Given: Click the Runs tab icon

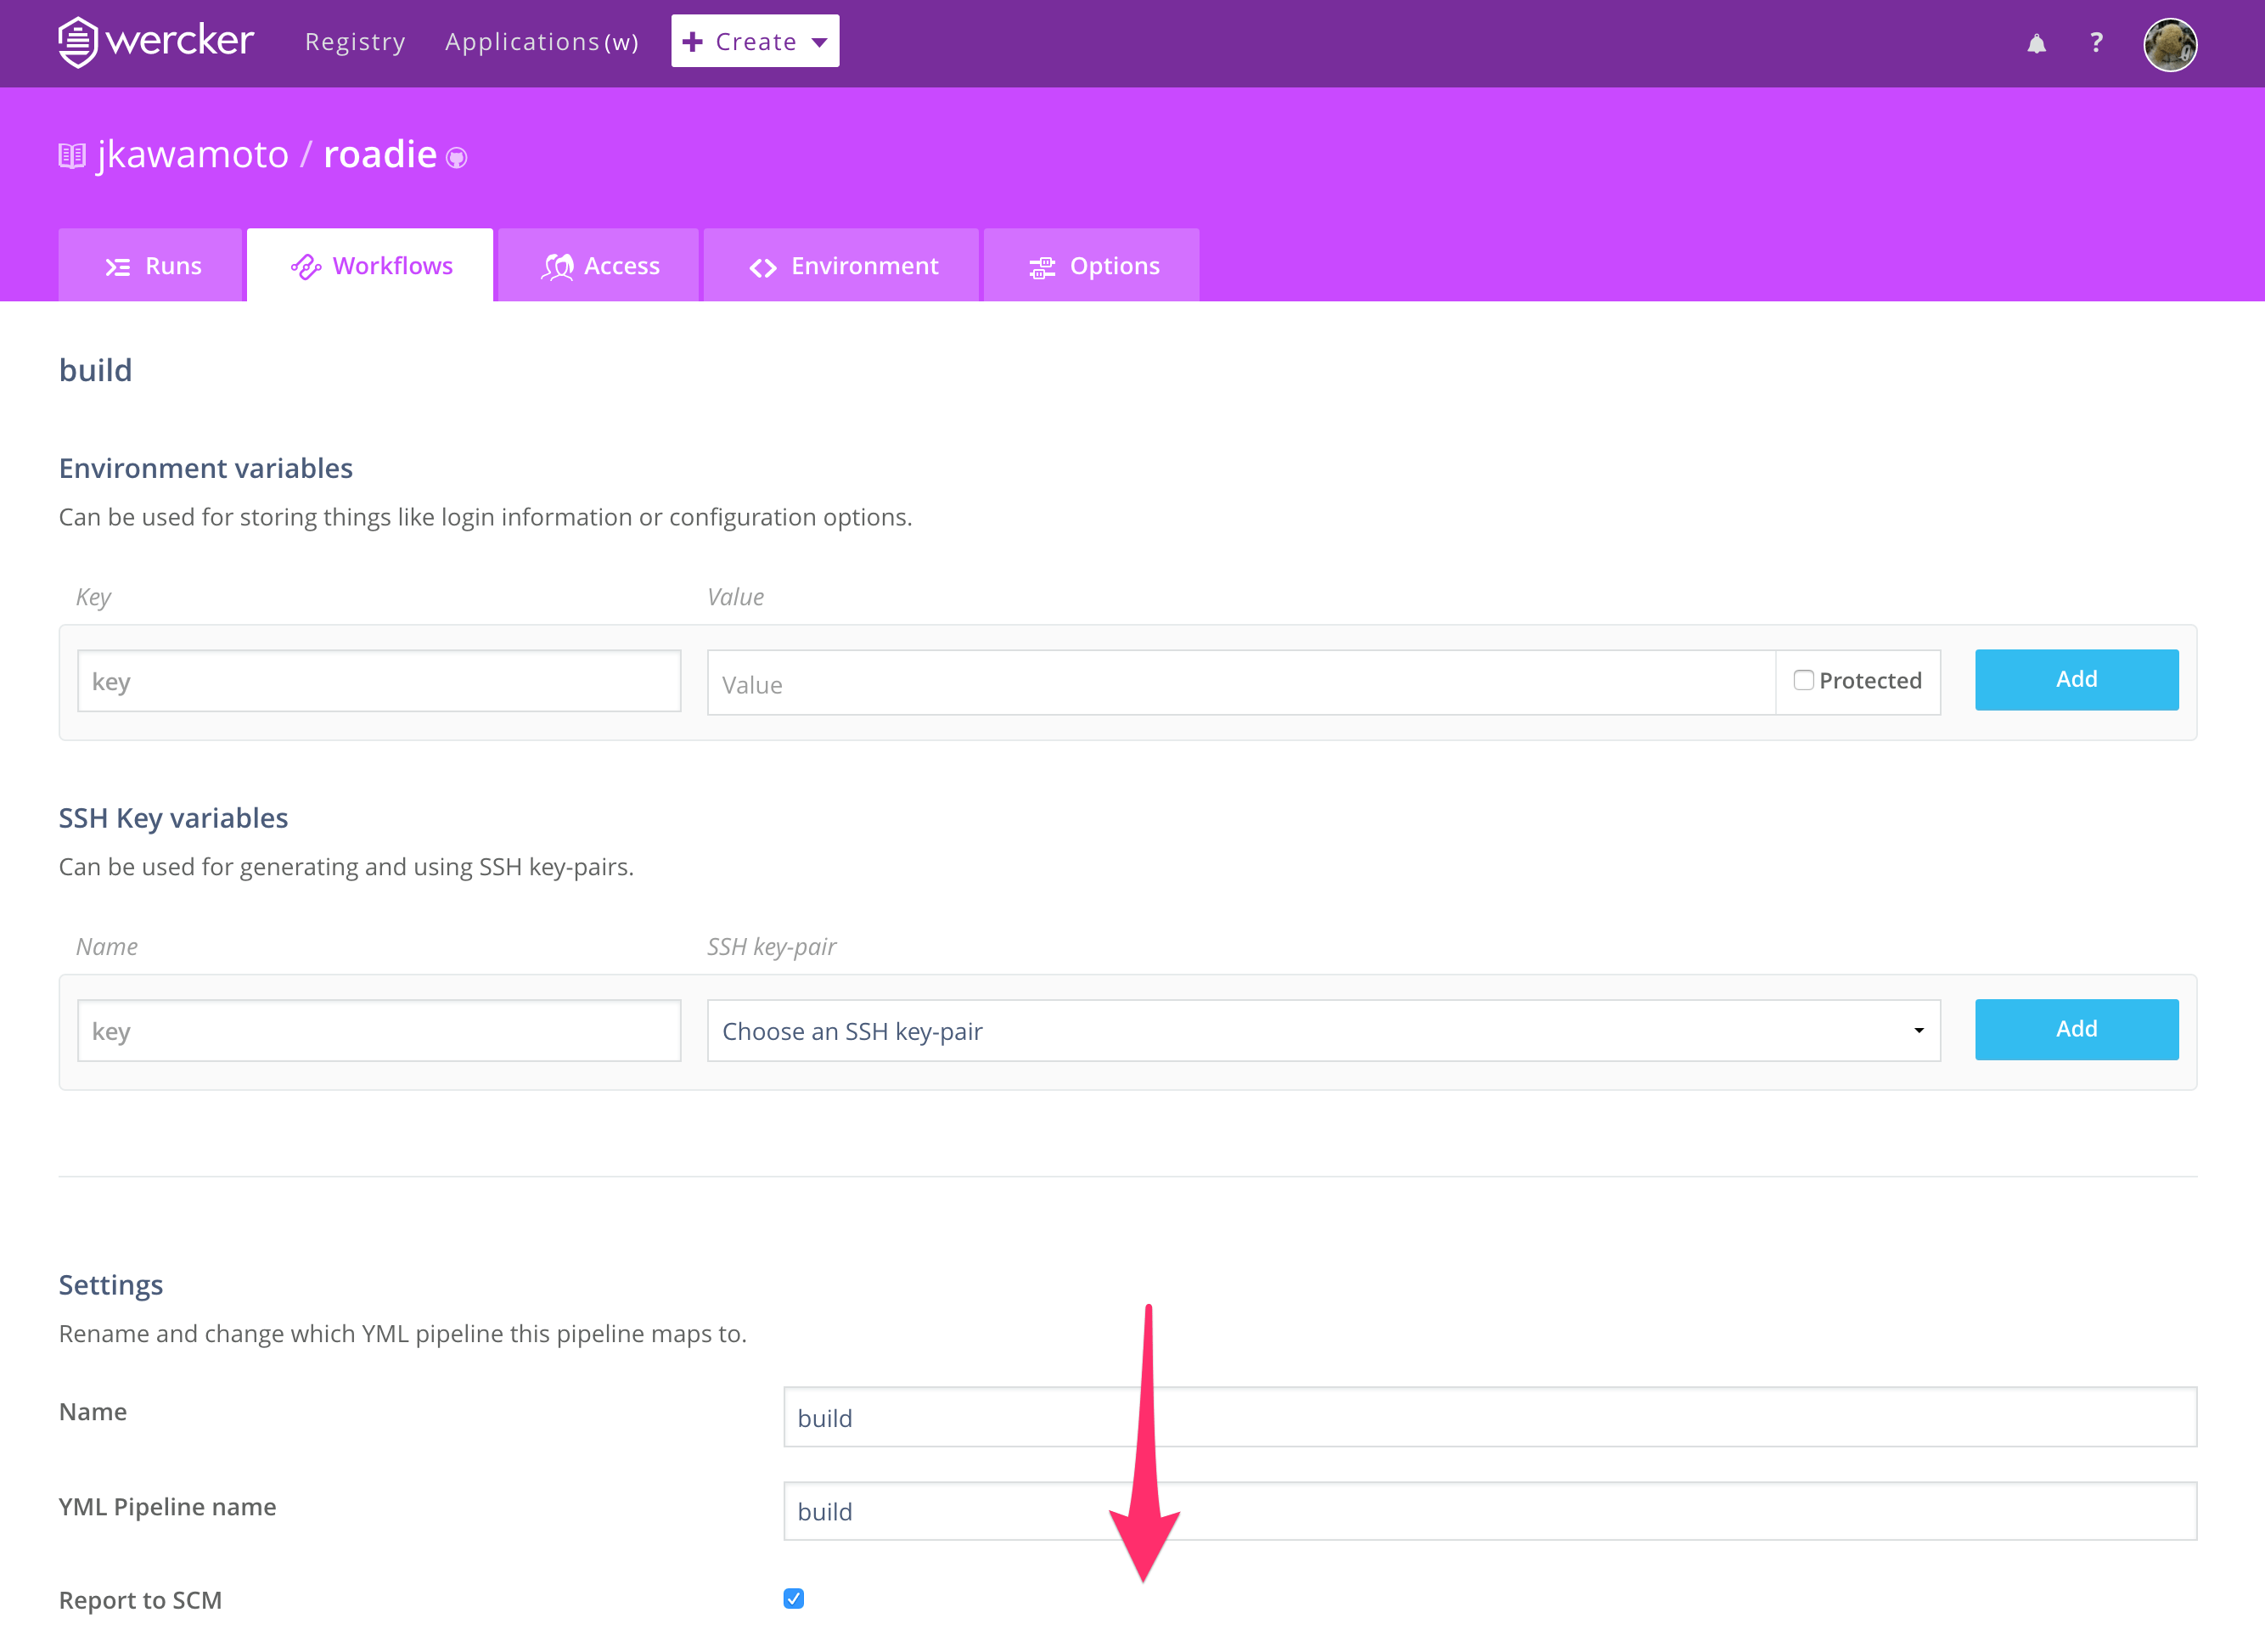Looking at the screenshot, I should 118,267.
